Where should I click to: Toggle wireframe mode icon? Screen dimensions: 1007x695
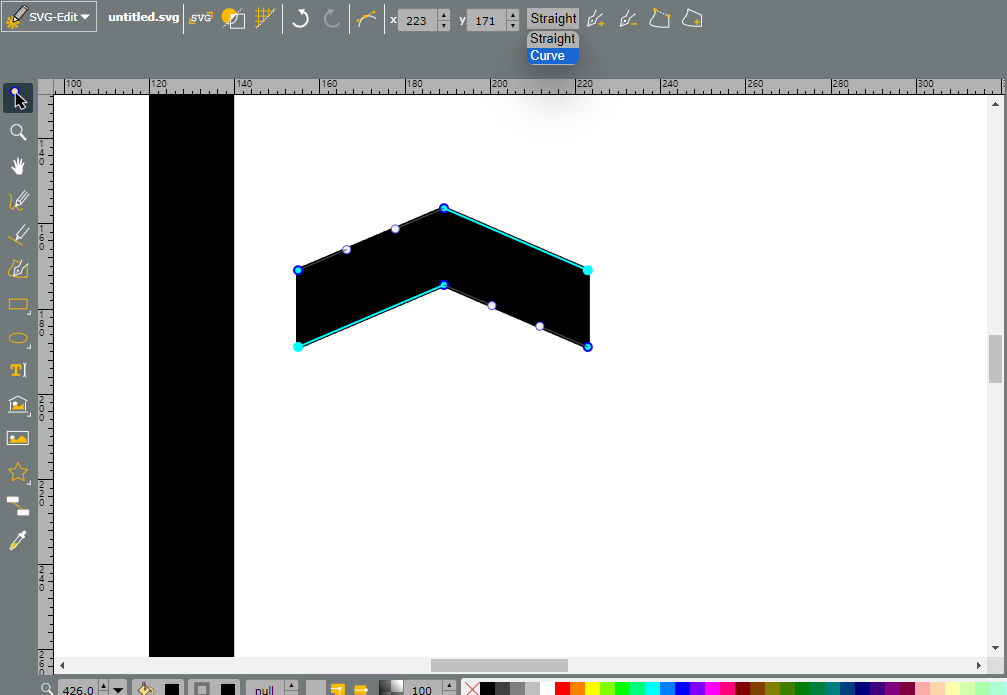click(232, 19)
